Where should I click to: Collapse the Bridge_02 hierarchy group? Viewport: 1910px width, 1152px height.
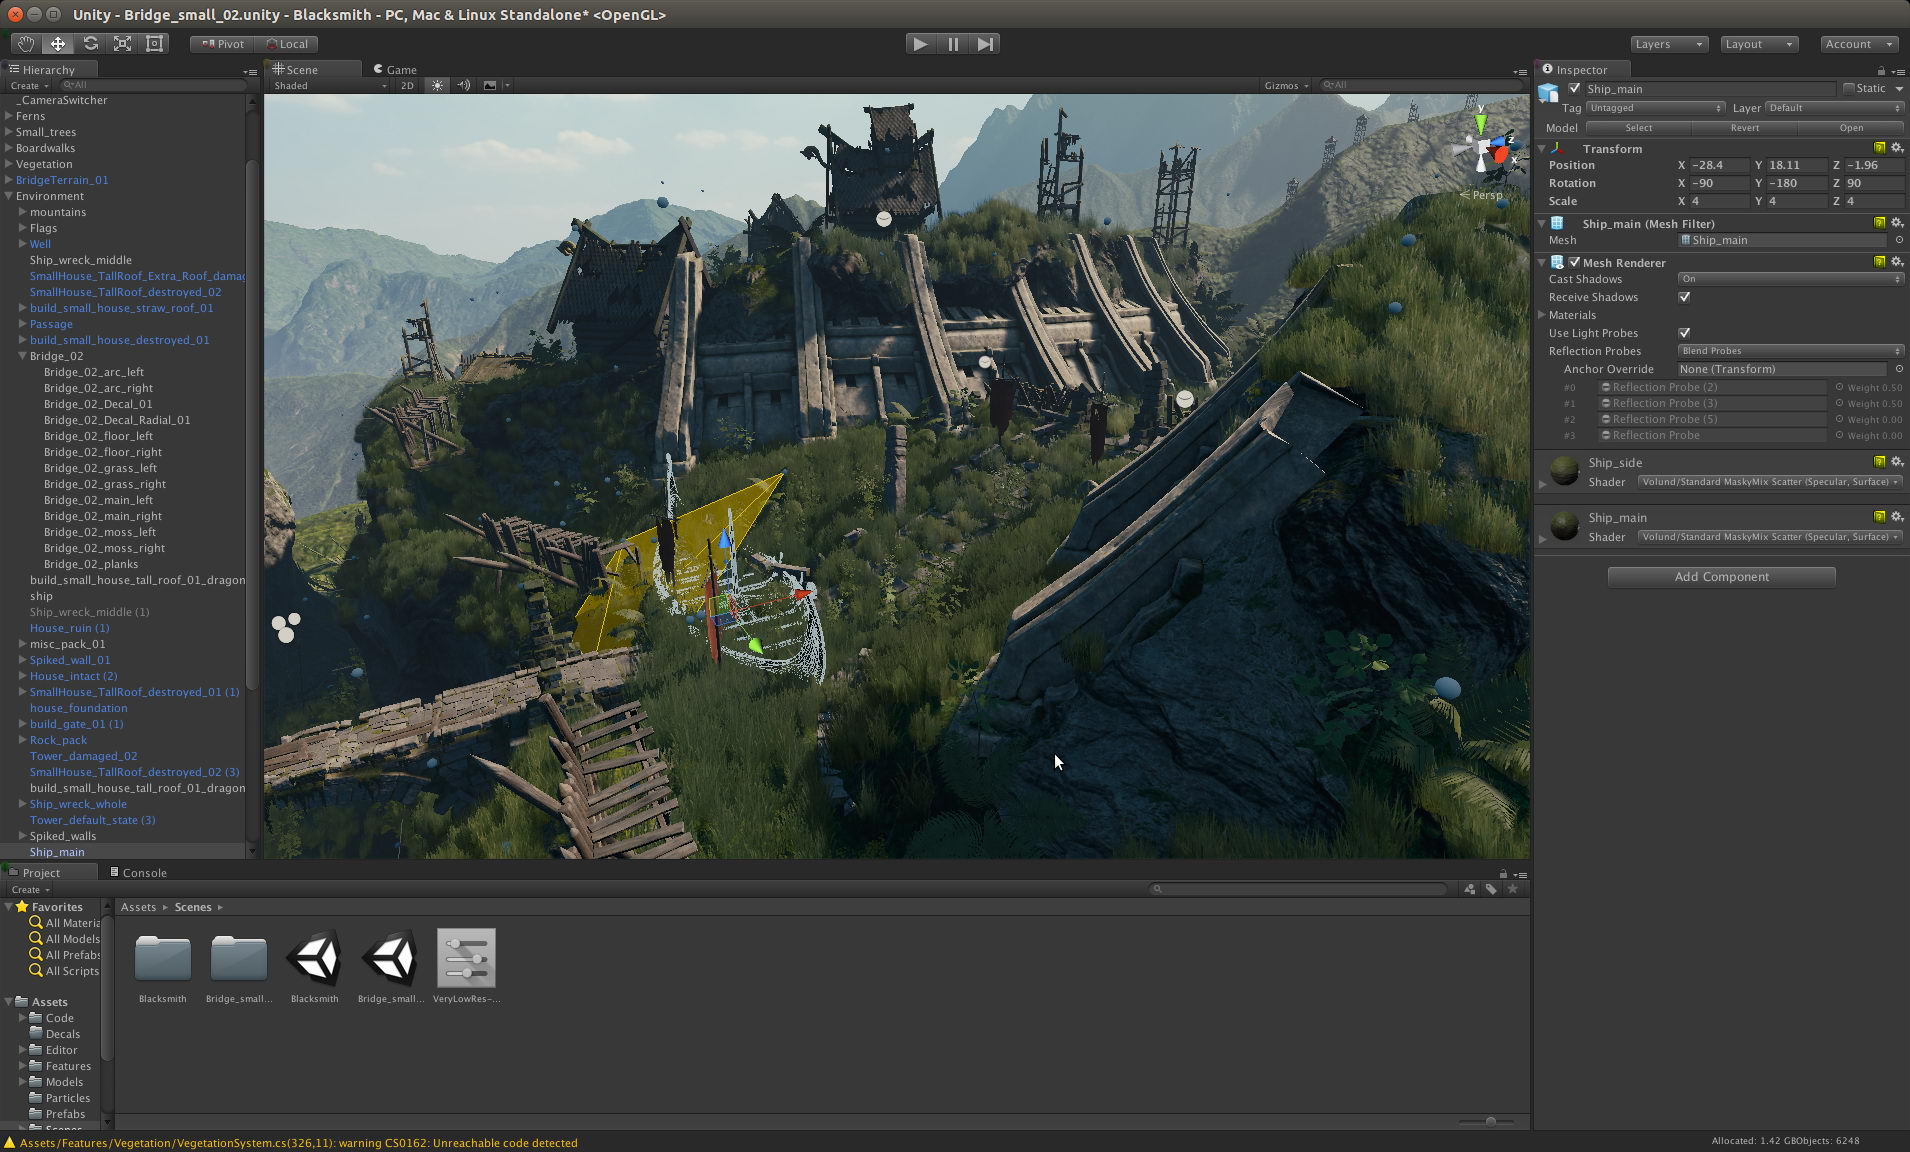click(x=22, y=356)
